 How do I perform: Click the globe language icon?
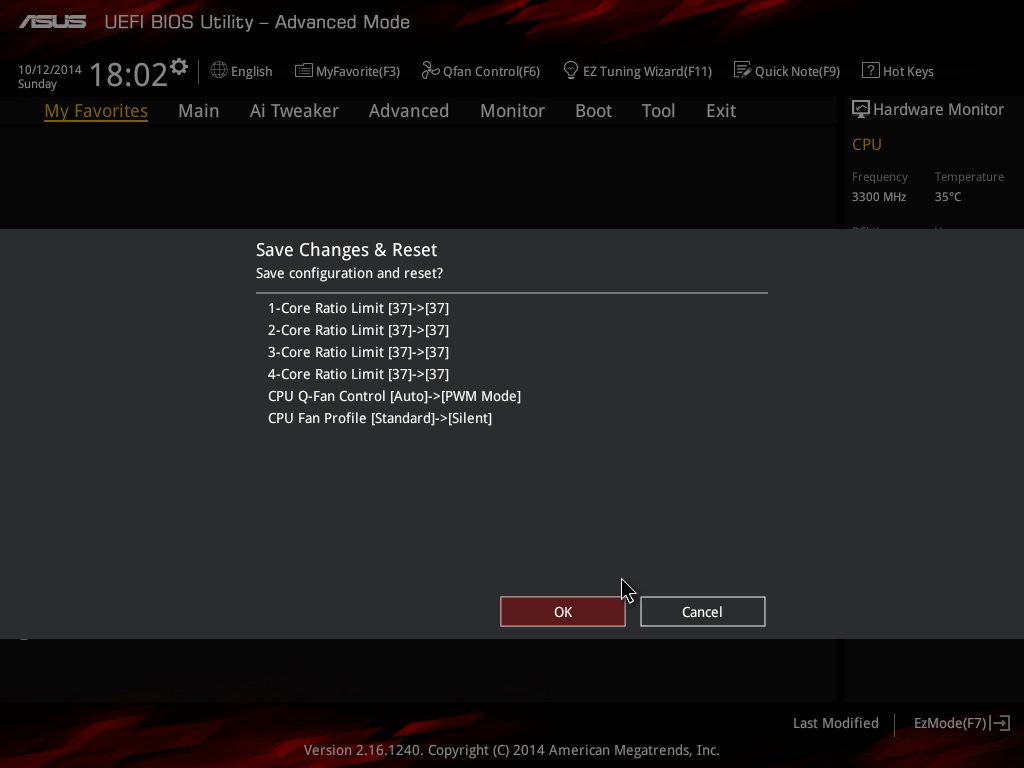pyautogui.click(x=219, y=71)
